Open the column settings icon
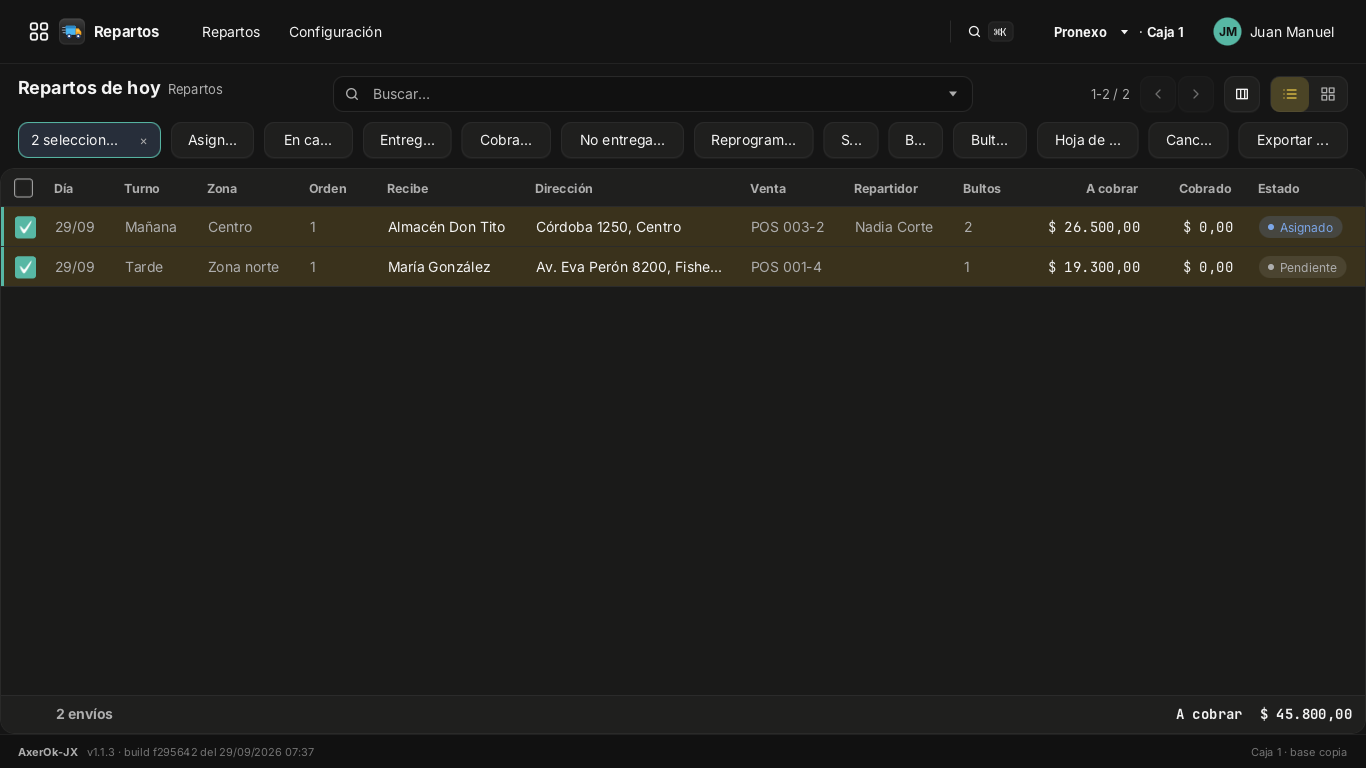The height and width of the screenshot is (768, 1366). [x=1242, y=94]
